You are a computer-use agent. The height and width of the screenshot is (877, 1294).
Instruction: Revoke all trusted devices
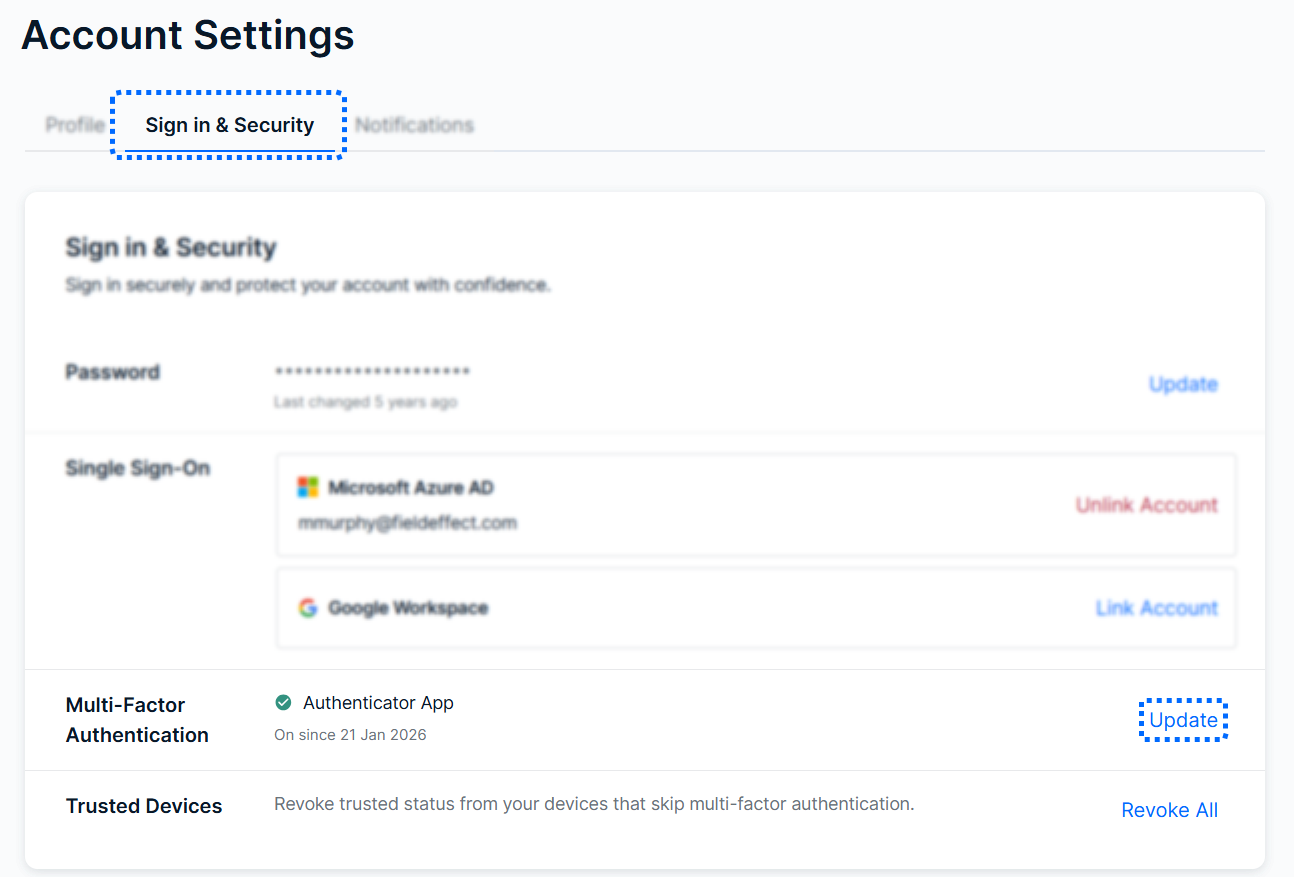coord(1170,810)
